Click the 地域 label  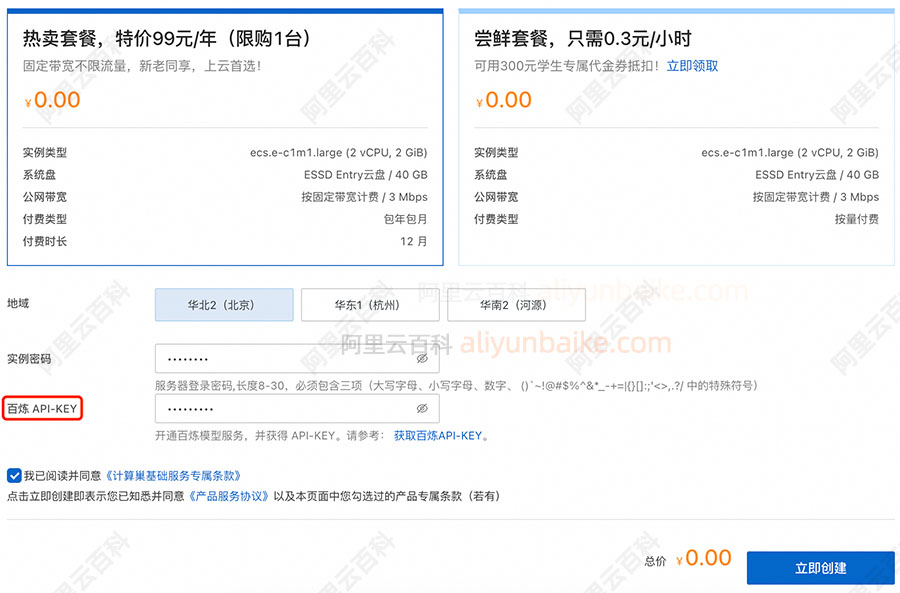coord(18,303)
